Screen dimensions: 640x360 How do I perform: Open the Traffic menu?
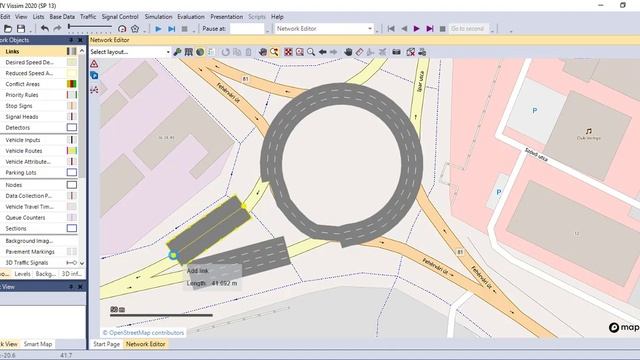click(x=88, y=17)
